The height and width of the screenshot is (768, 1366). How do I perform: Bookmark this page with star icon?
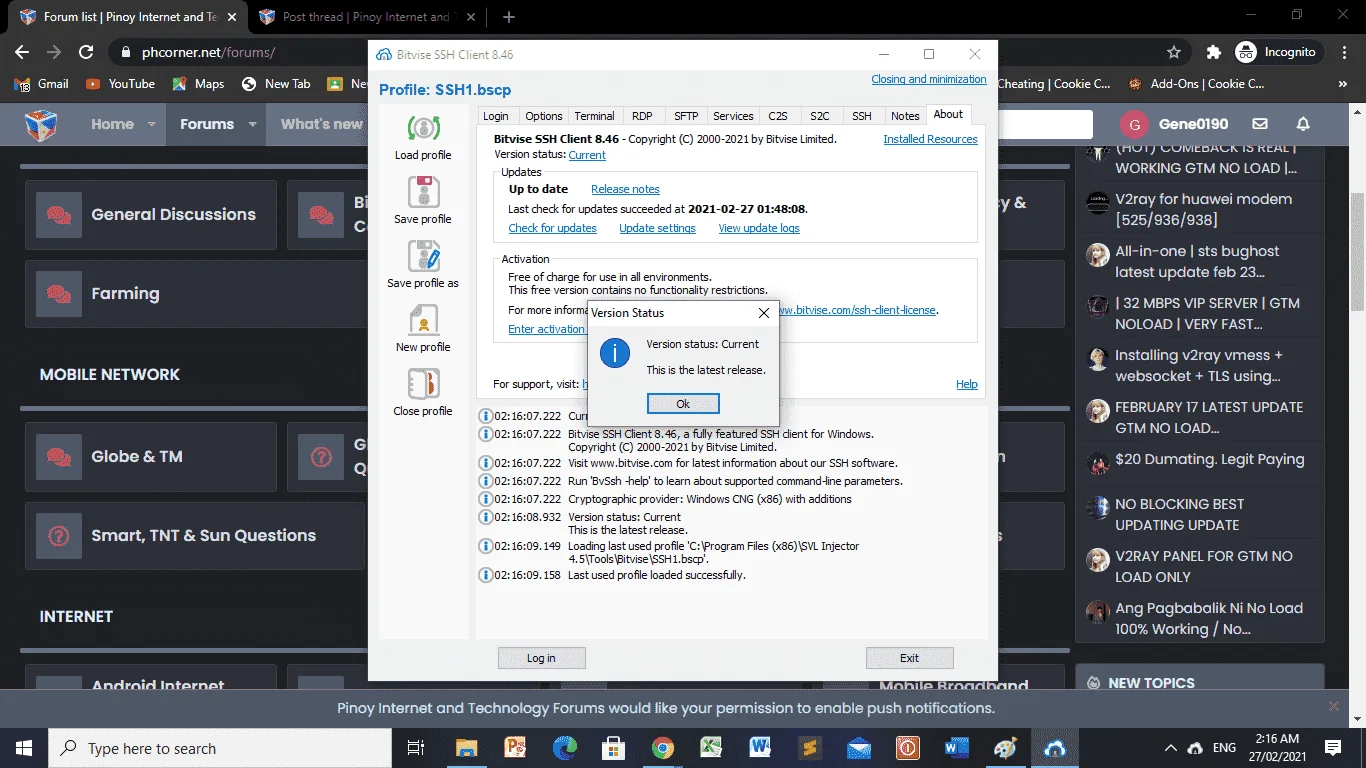1174,52
